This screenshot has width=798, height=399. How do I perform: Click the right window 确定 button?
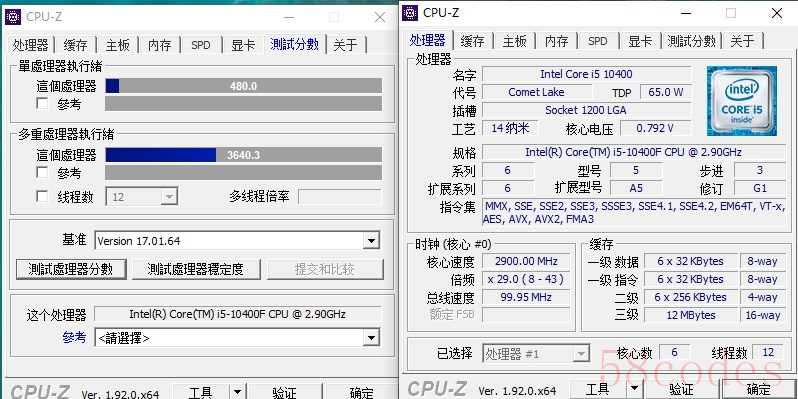[x=758, y=389]
